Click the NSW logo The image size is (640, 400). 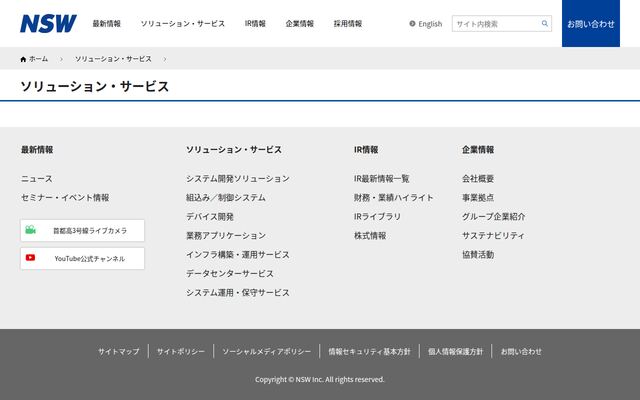tap(48, 23)
